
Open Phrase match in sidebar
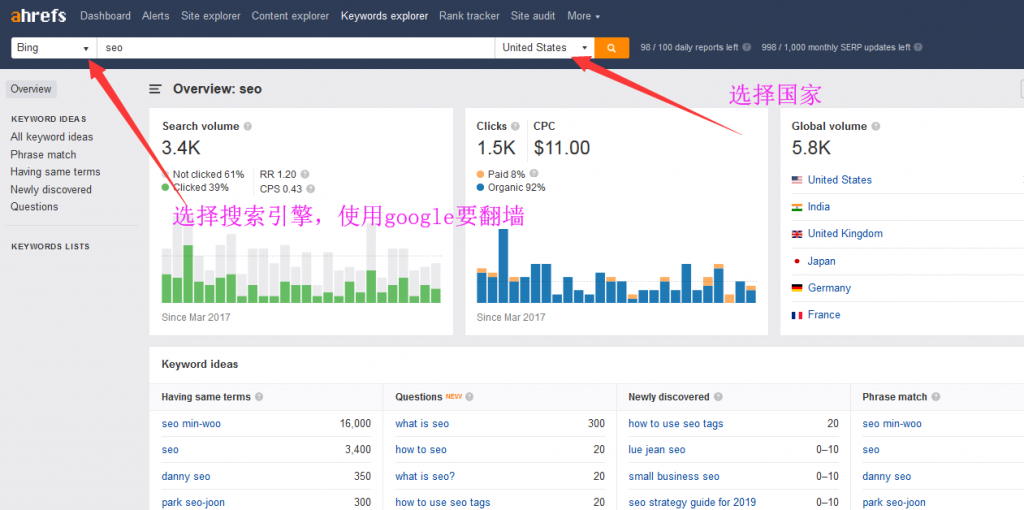point(43,155)
